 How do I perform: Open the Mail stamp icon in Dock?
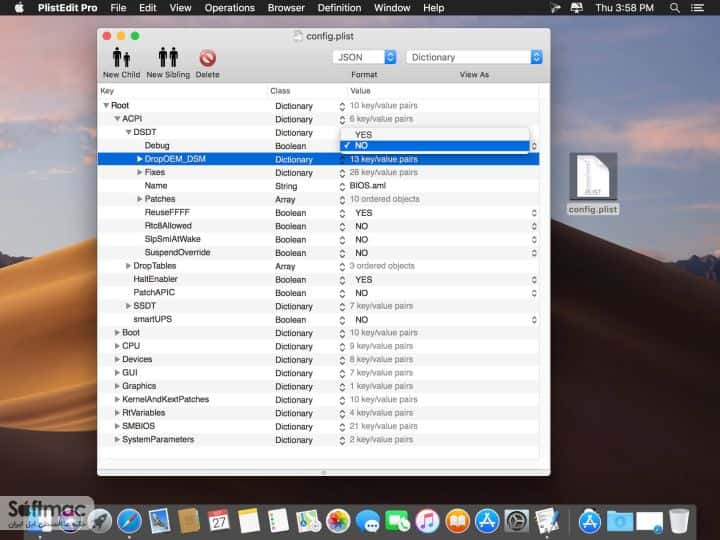[x=159, y=521]
